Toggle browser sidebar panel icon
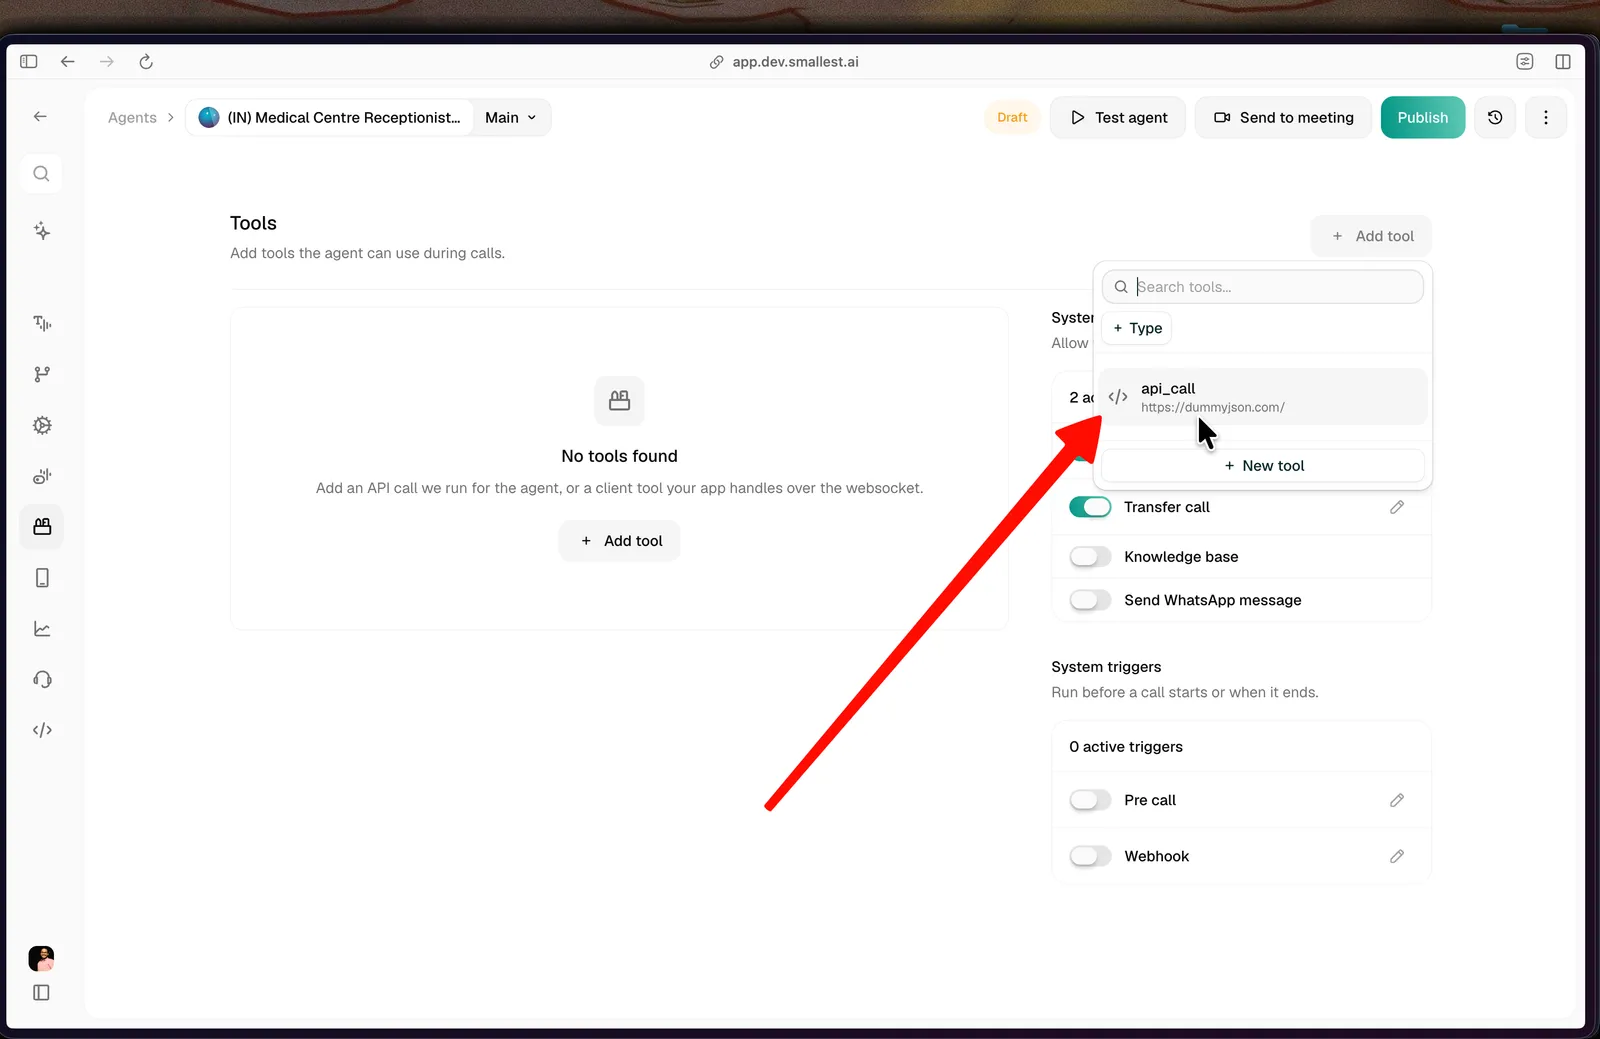1600x1039 pixels. pyautogui.click(x=29, y=62)
